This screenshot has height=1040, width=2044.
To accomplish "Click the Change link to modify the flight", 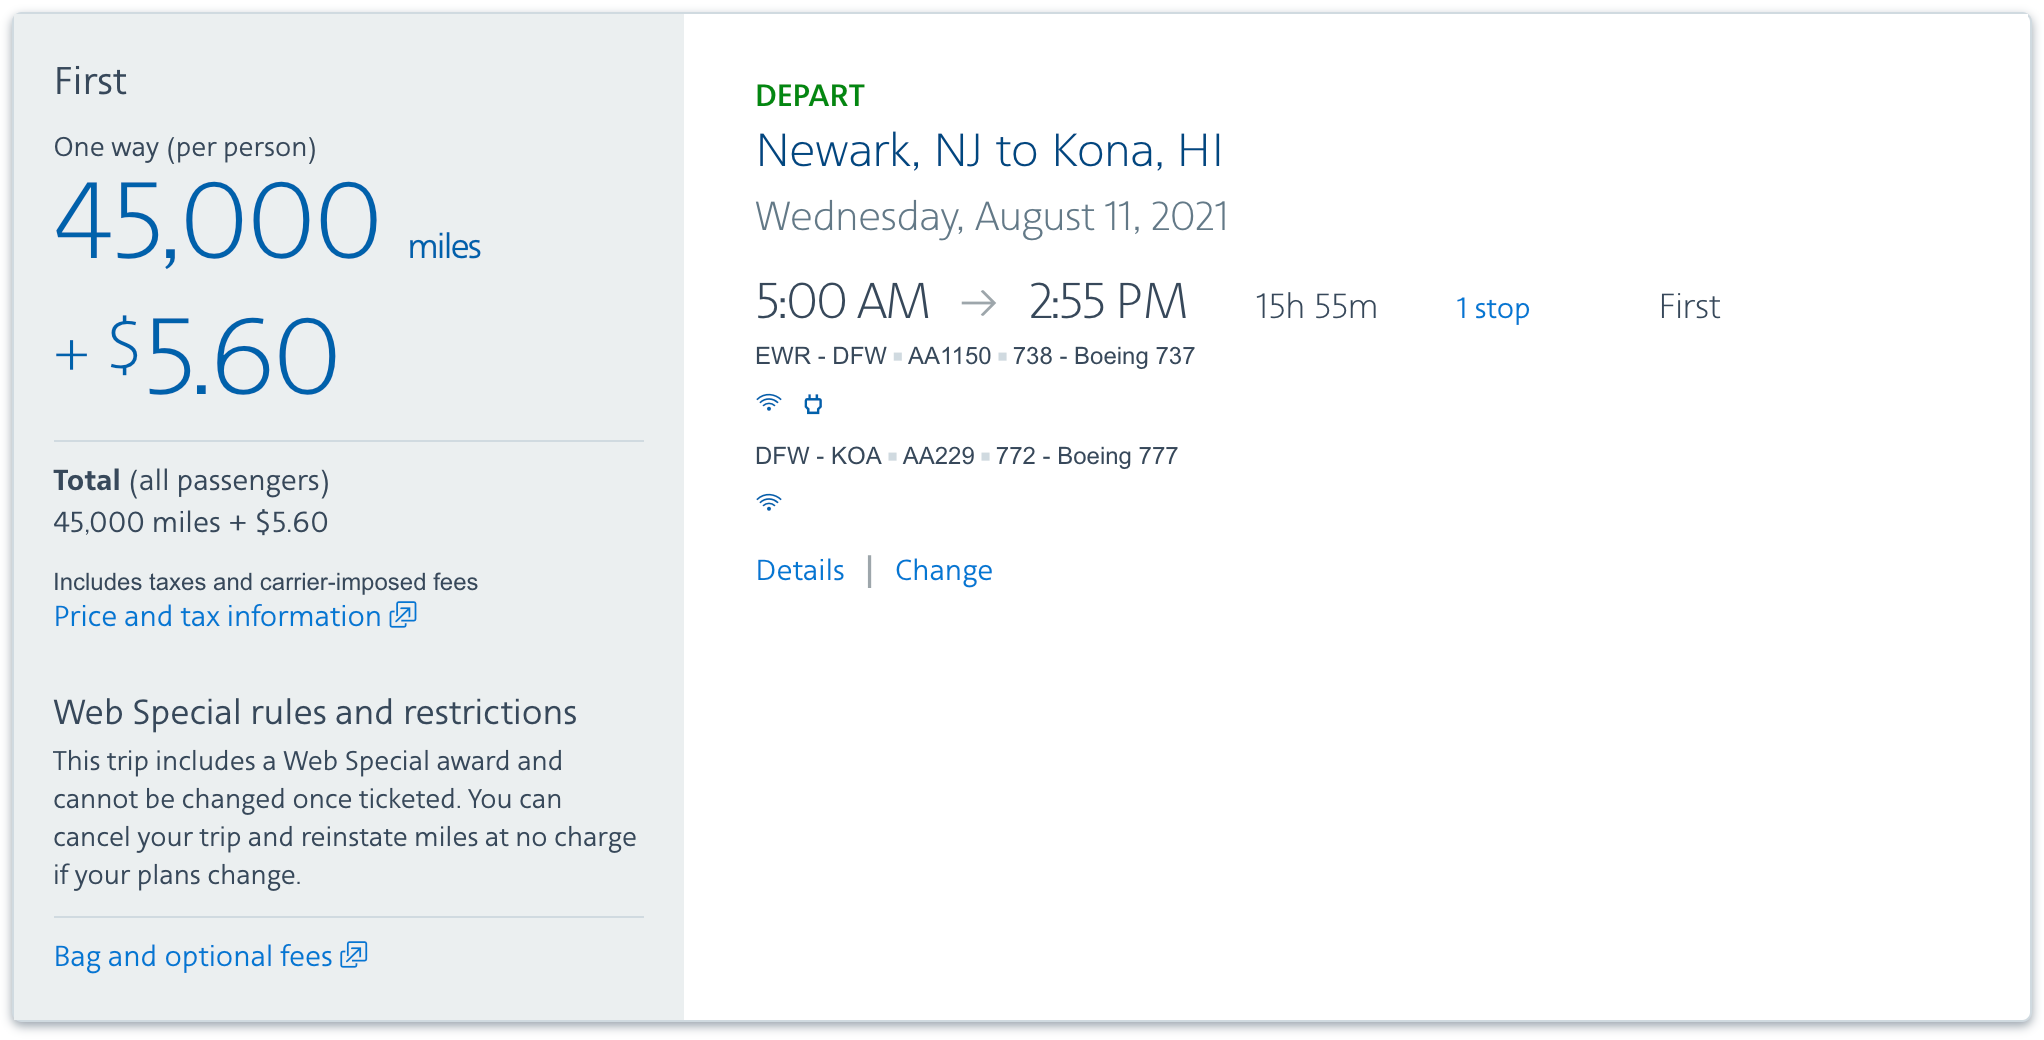I will (x=943, y=570).
